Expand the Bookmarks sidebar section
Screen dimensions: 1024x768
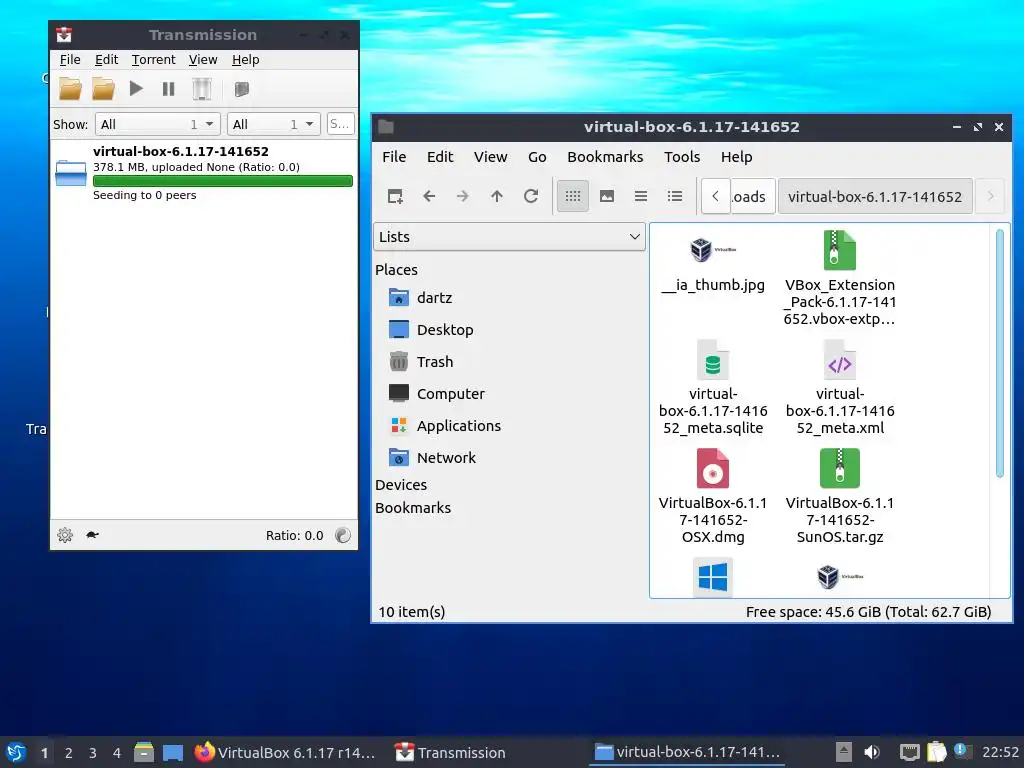click(413, 507)
